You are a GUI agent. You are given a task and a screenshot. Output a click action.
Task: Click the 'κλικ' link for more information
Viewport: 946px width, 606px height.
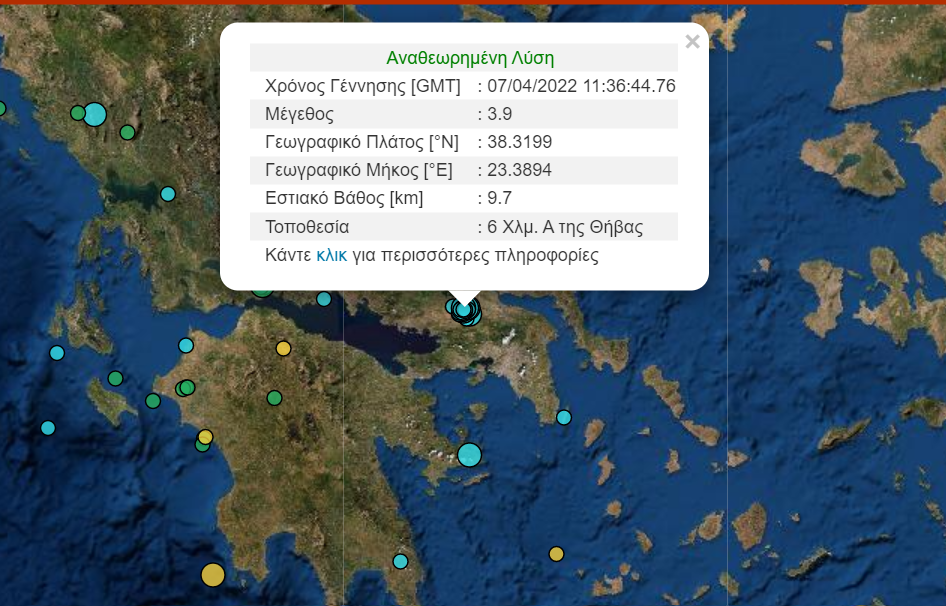tap(331, 255)
